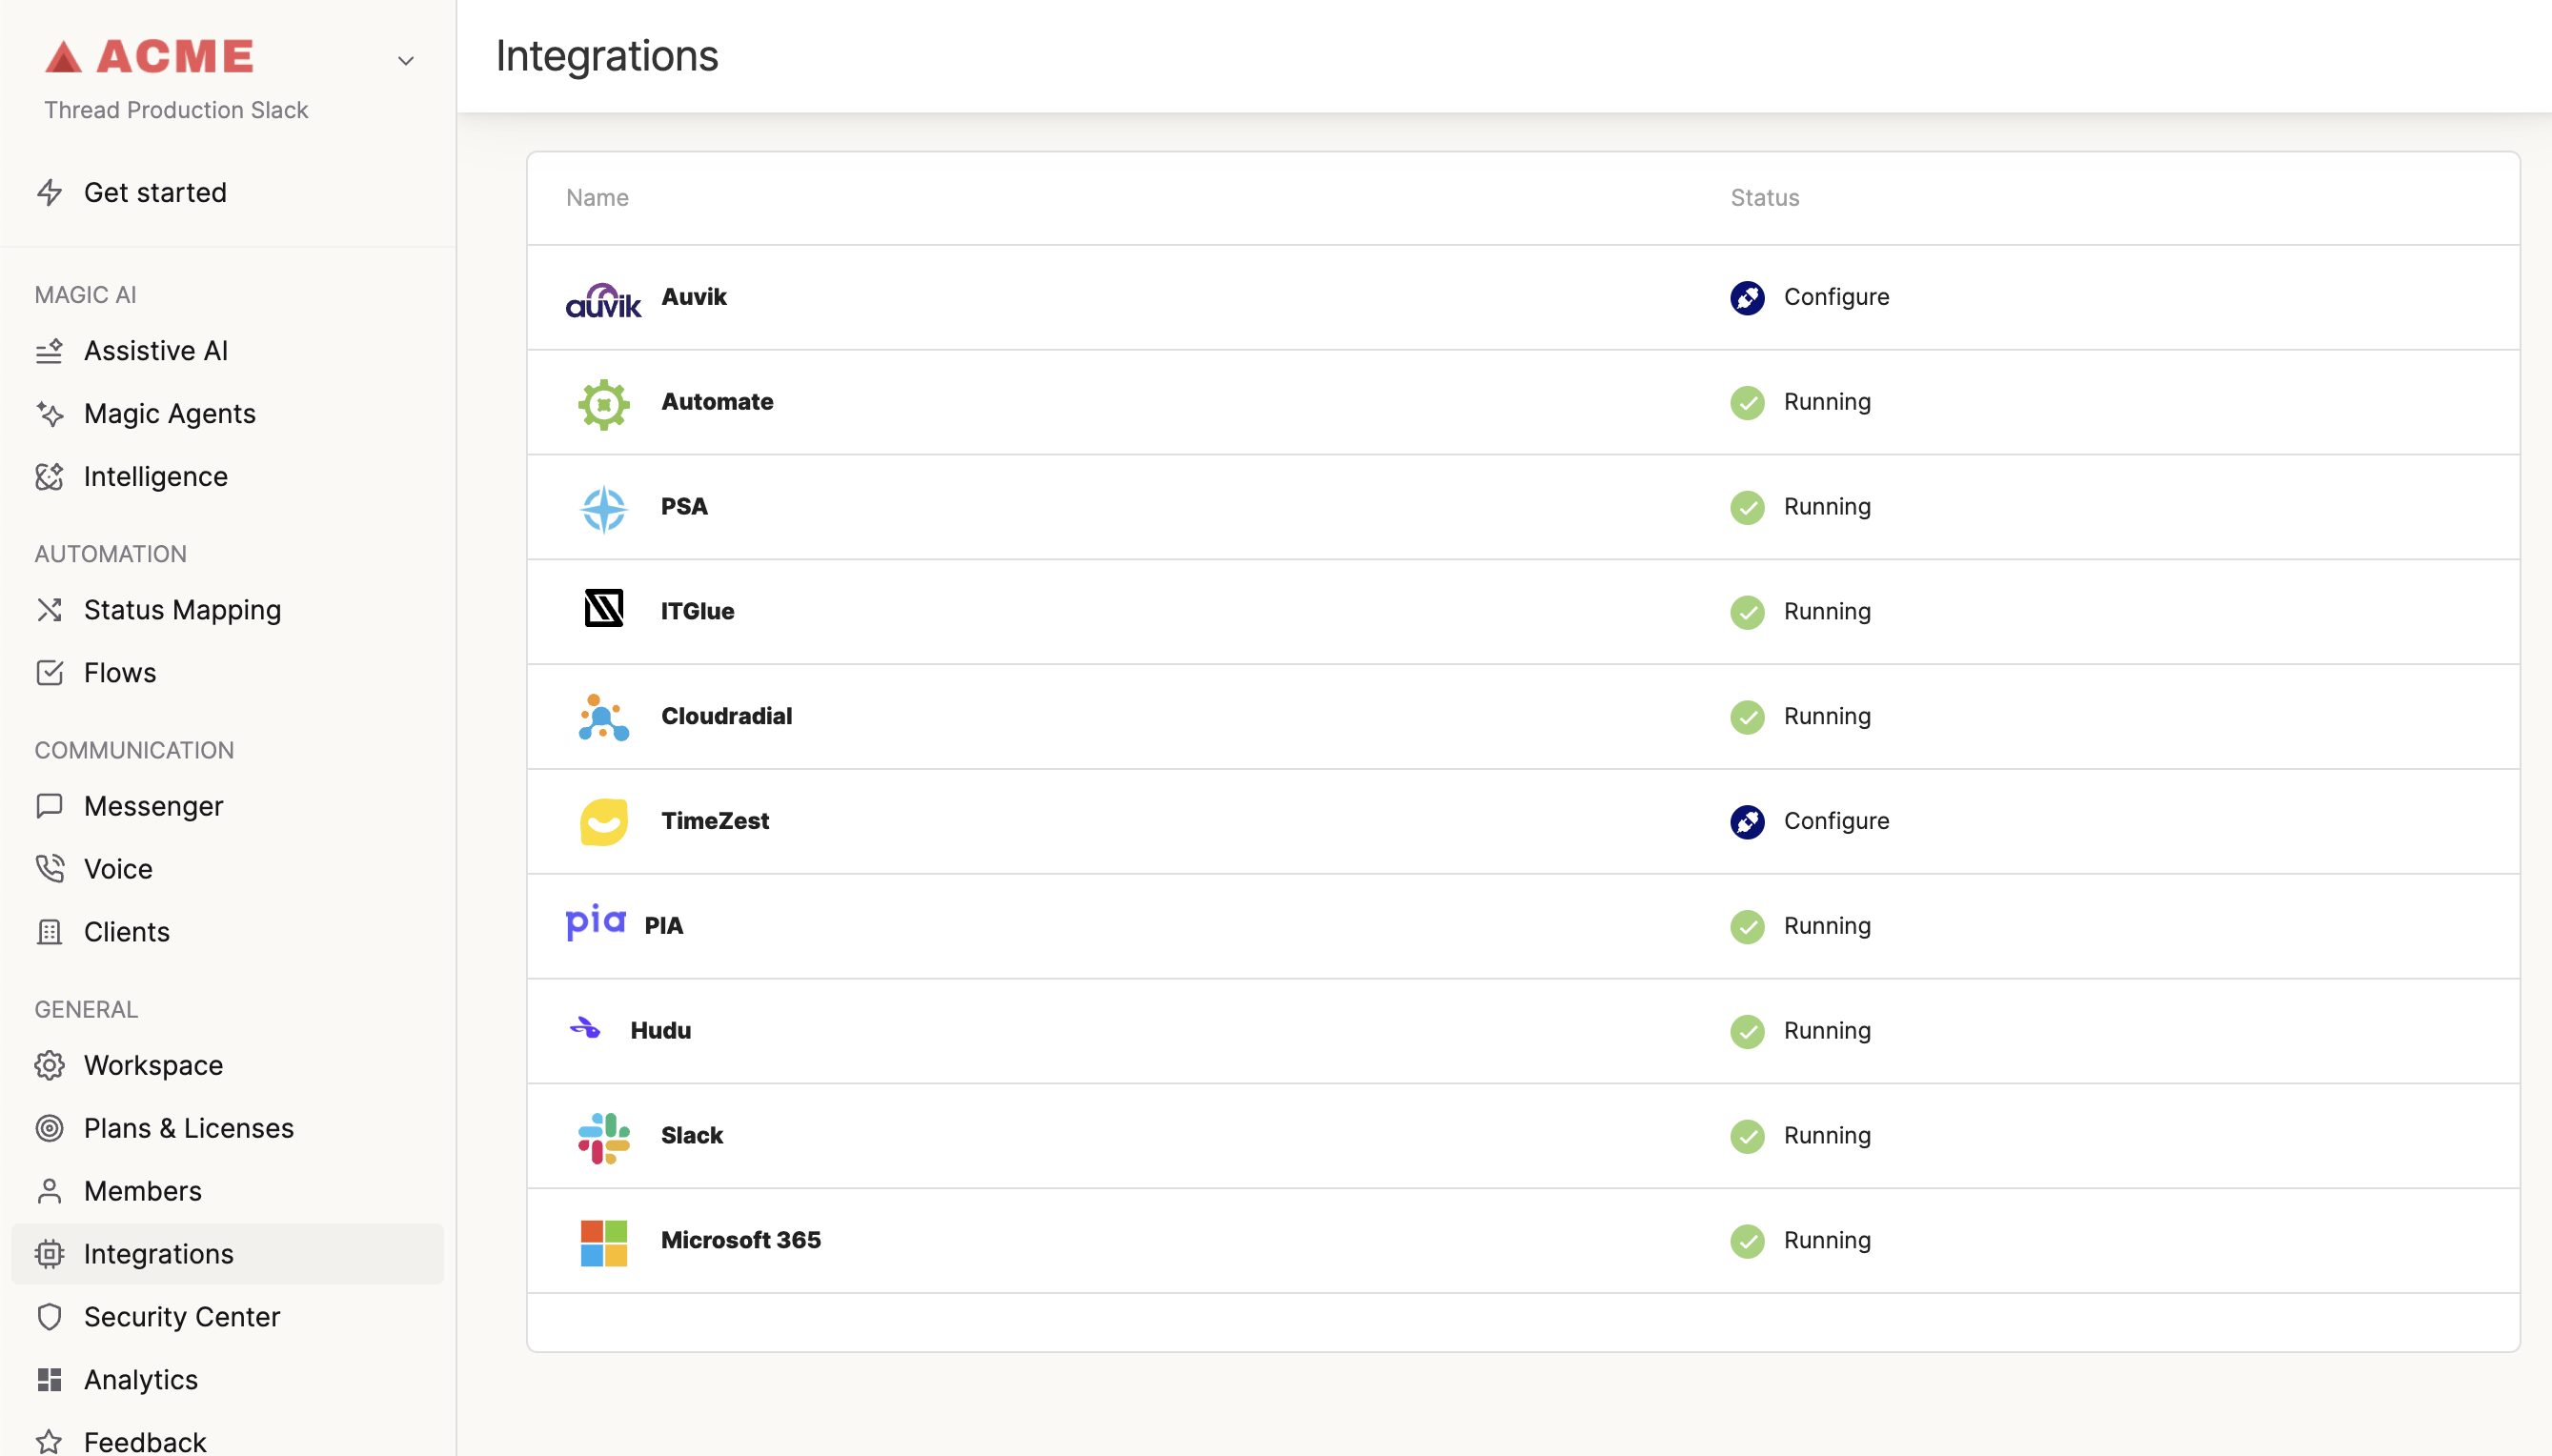Screen dimensions: 2552x1456
Task: Go to Magic Agents
Action: [170, 413]
